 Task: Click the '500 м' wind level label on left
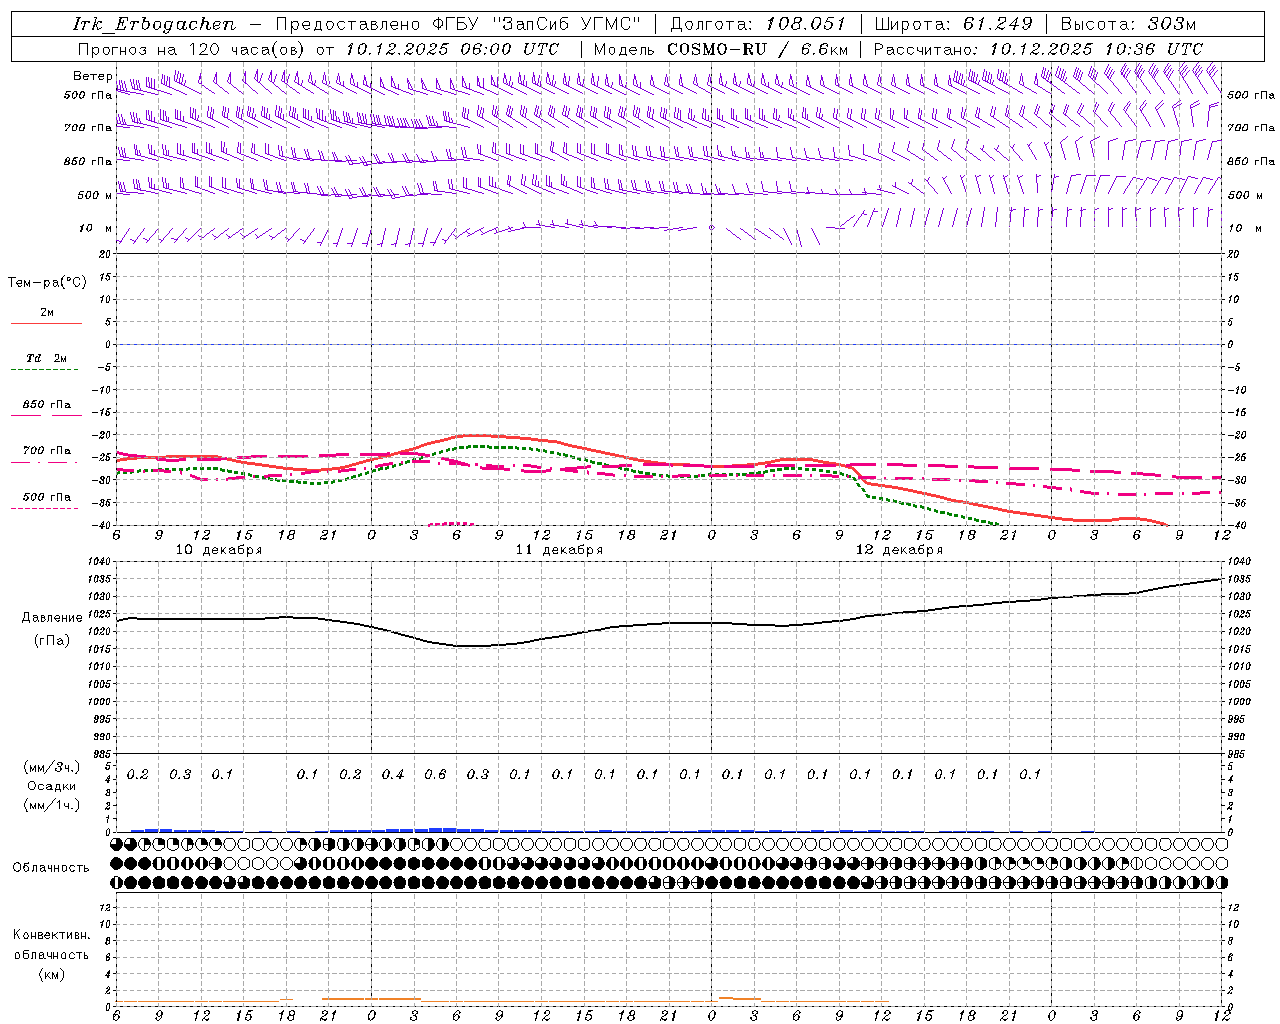(95, 195)
